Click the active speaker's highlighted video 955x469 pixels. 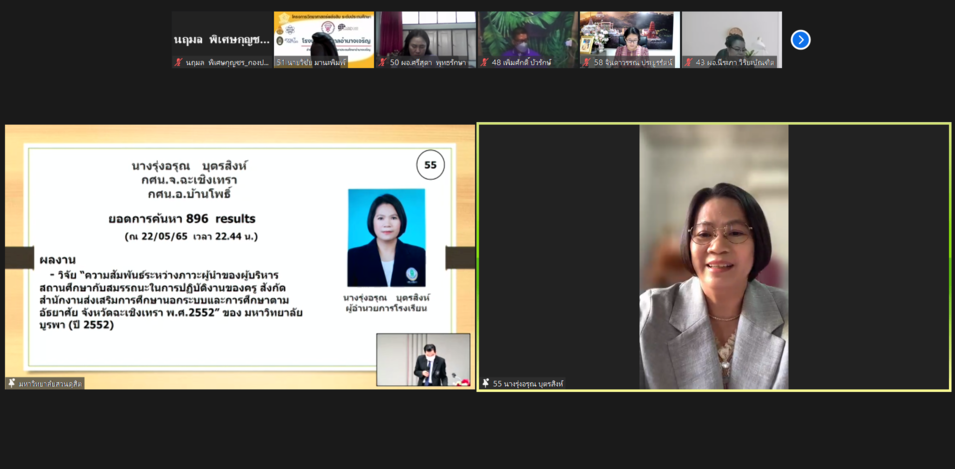pyautogui.click(x=713, y=255)
